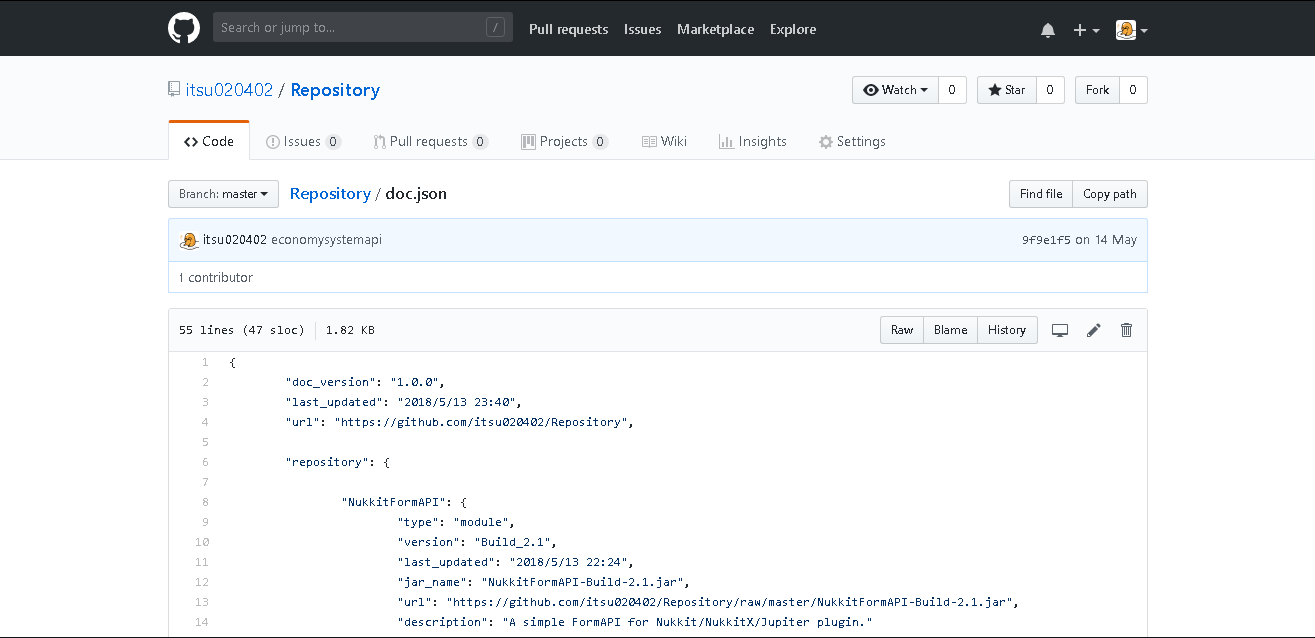View the Raw file
The width and height of the screenshot is (1315, 638).
(x=902, y=330)
